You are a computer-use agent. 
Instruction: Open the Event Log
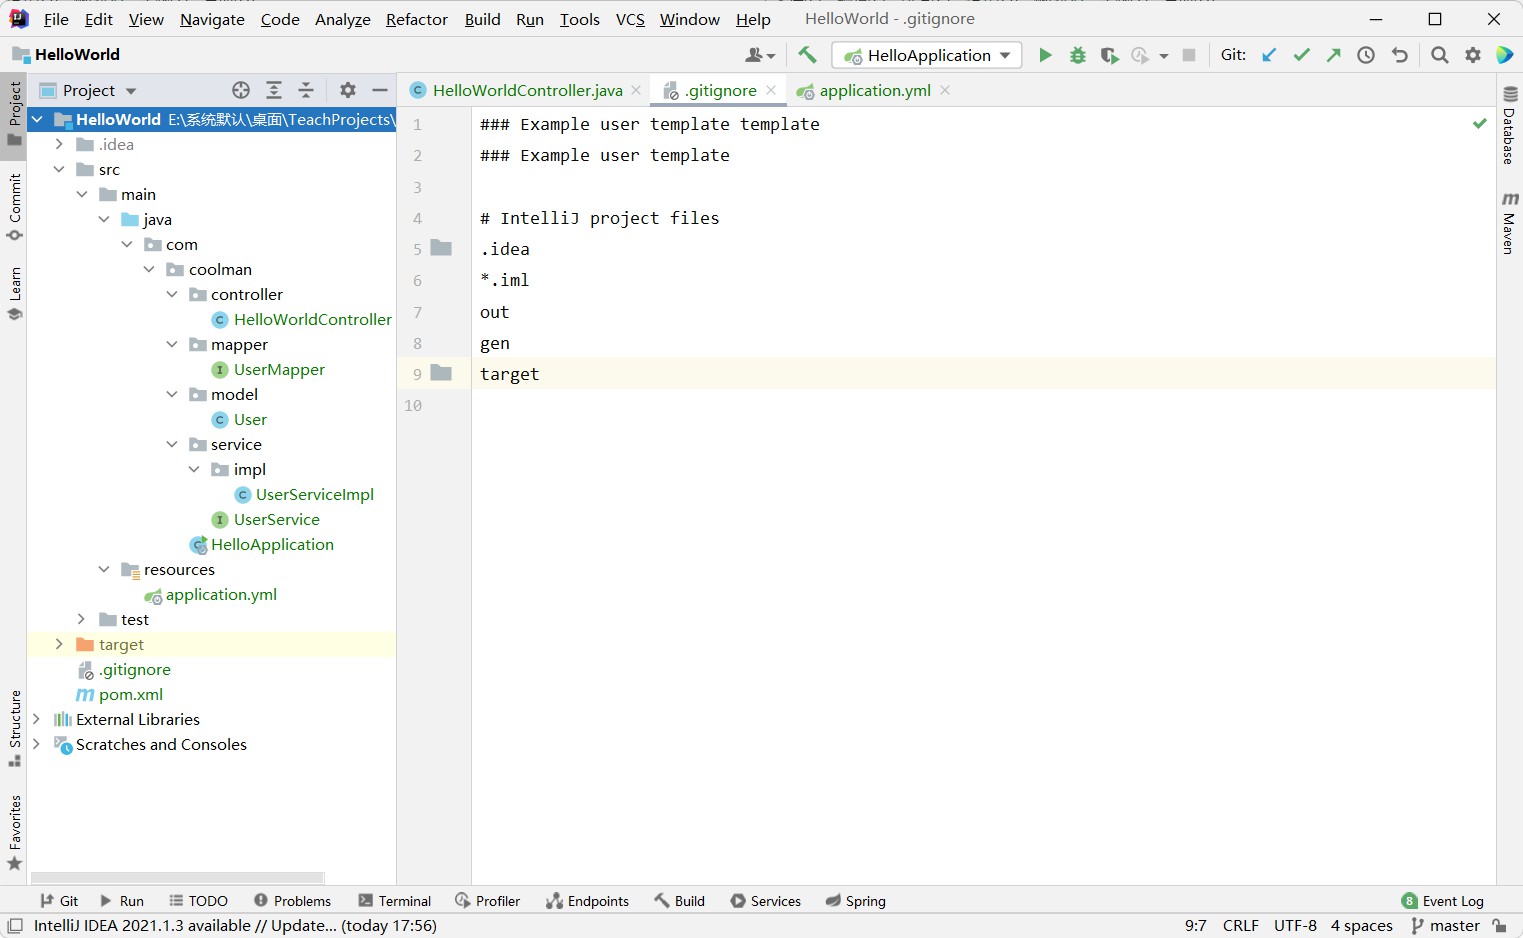[x=1443, y=901]
